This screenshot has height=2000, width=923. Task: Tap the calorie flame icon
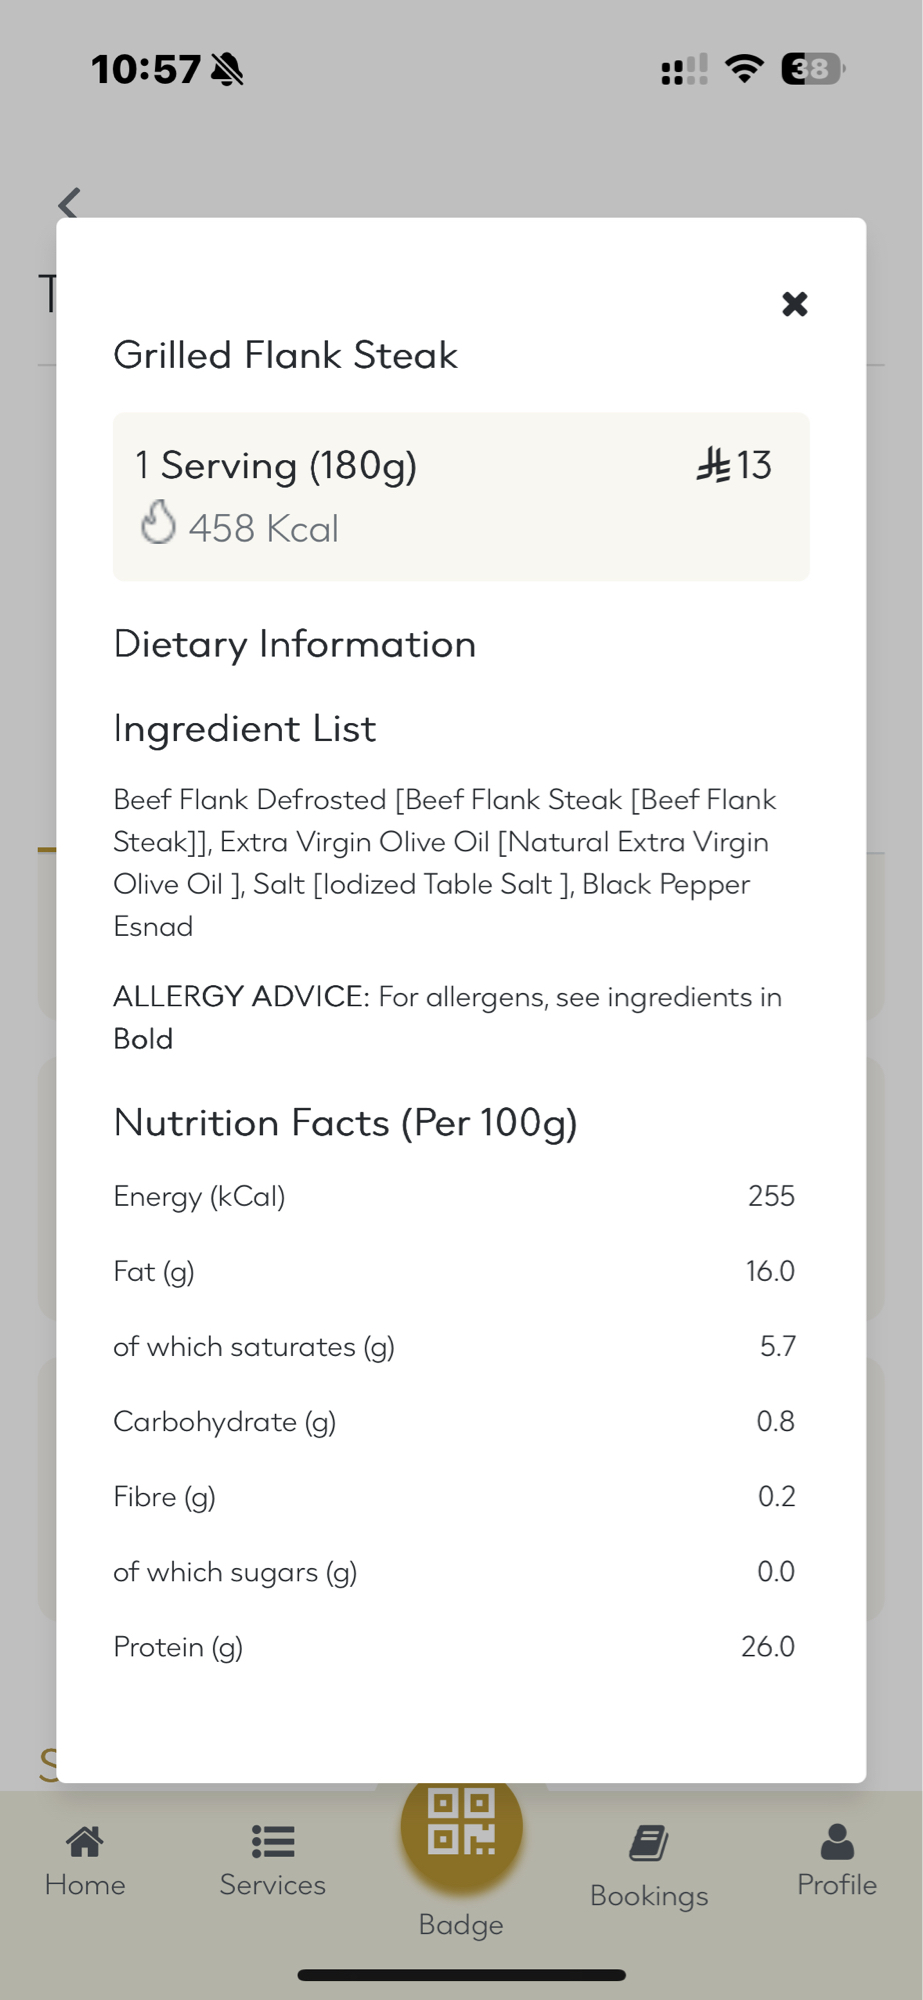158,522
